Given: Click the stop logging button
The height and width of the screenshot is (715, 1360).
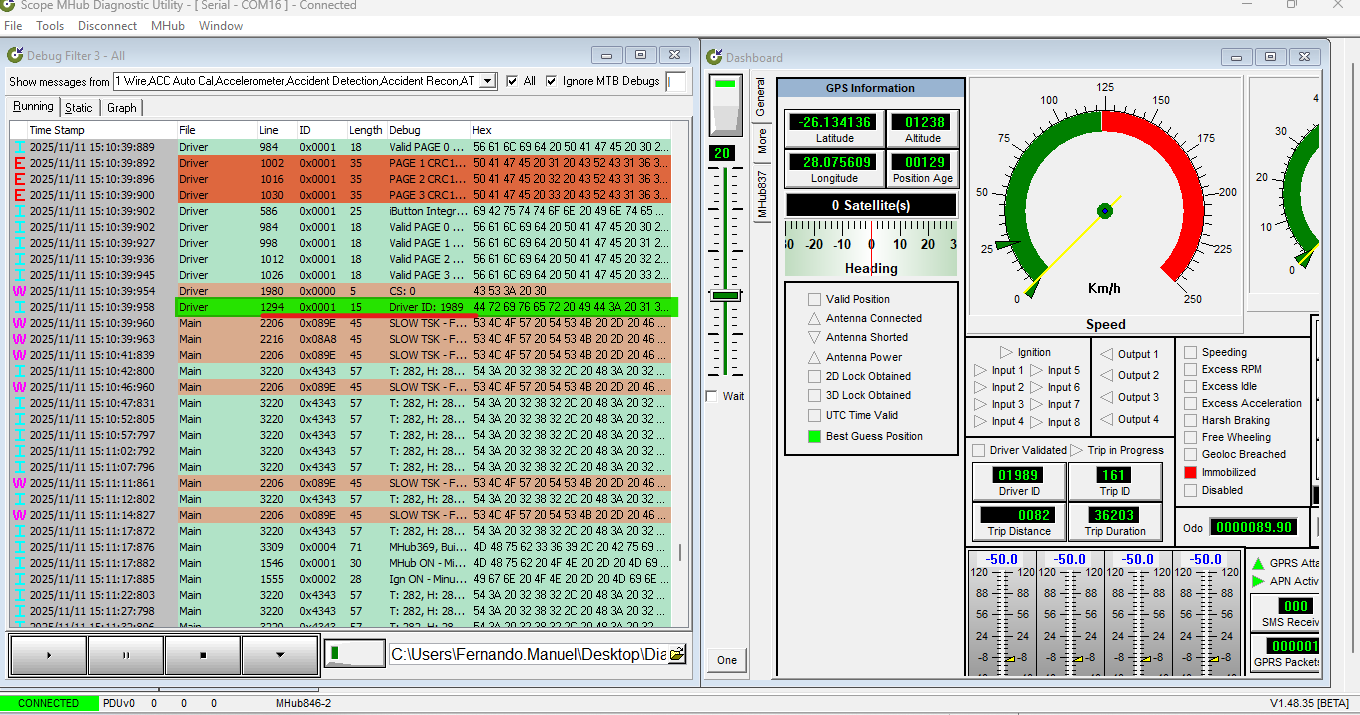Looking at the screenshot, I should tap(203, 655).
